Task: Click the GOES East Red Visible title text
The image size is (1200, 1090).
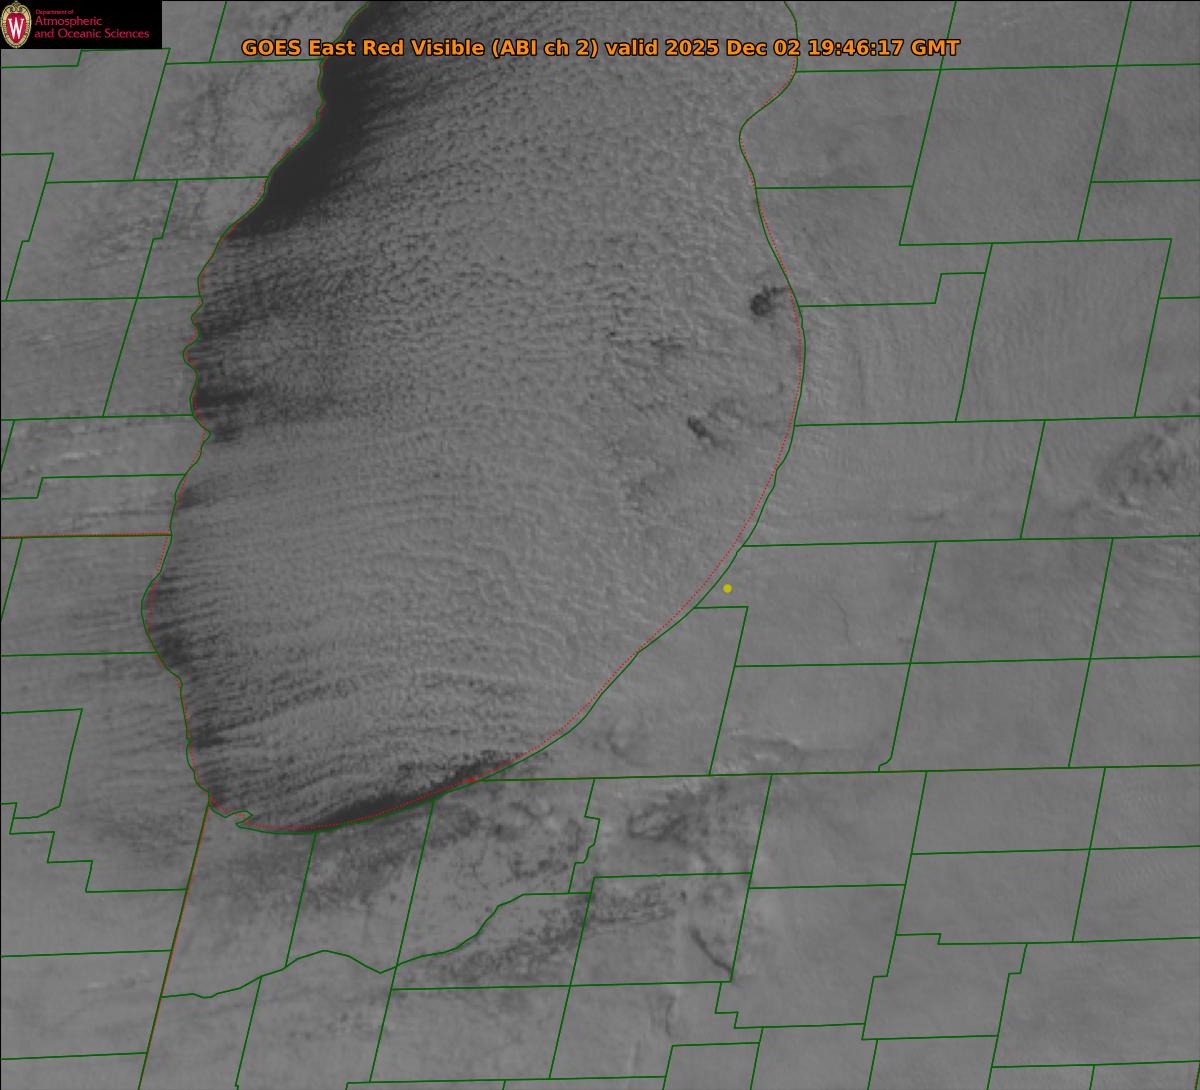Action: (600, 48)
